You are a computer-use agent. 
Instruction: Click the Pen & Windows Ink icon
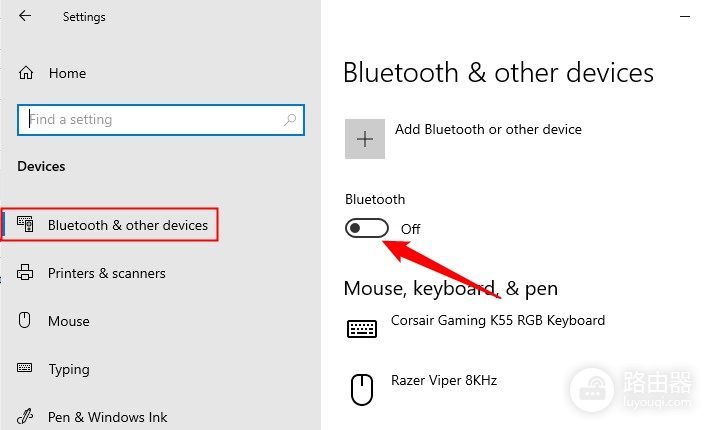(x=24, y=416)
